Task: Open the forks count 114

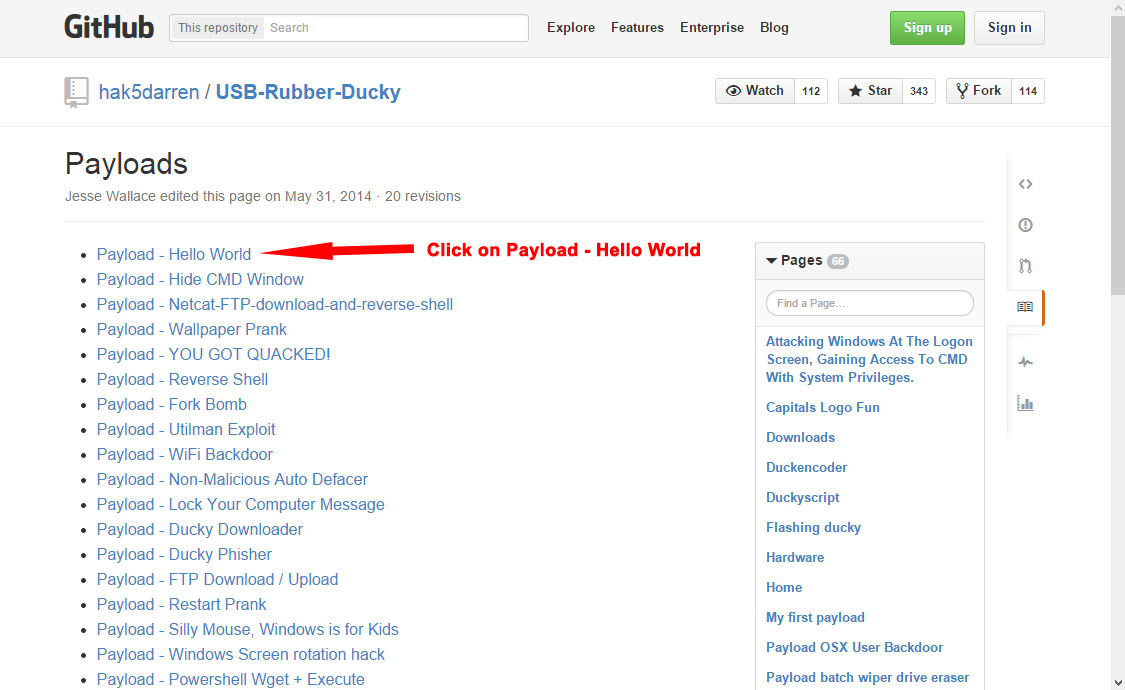Action: (1028, 91)
